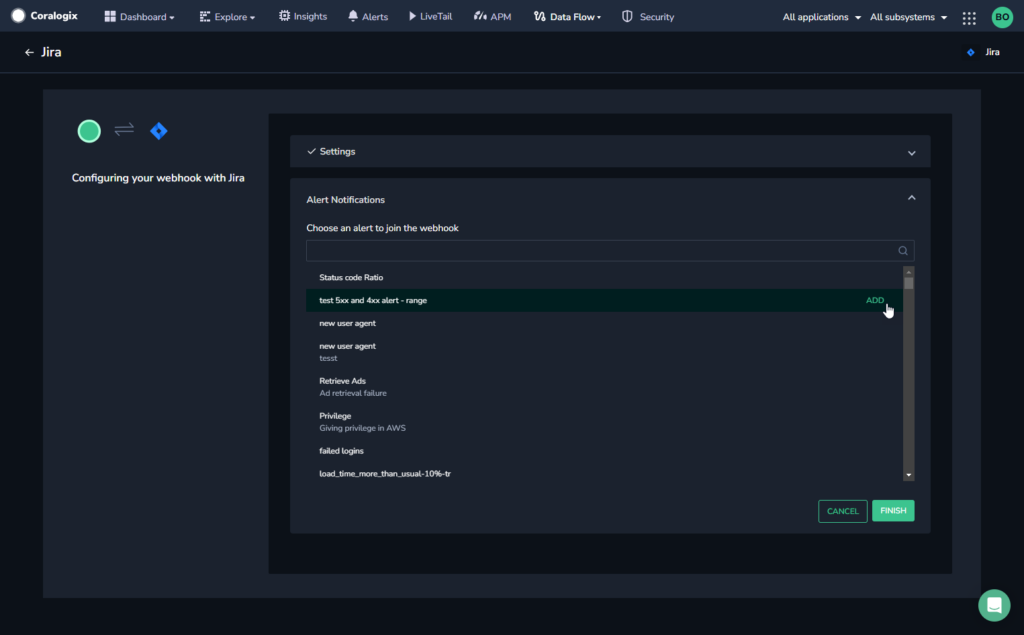1024x635 pixels.
Task: Go to Insights
Action: pyautogui.click(x=302, y=16)
